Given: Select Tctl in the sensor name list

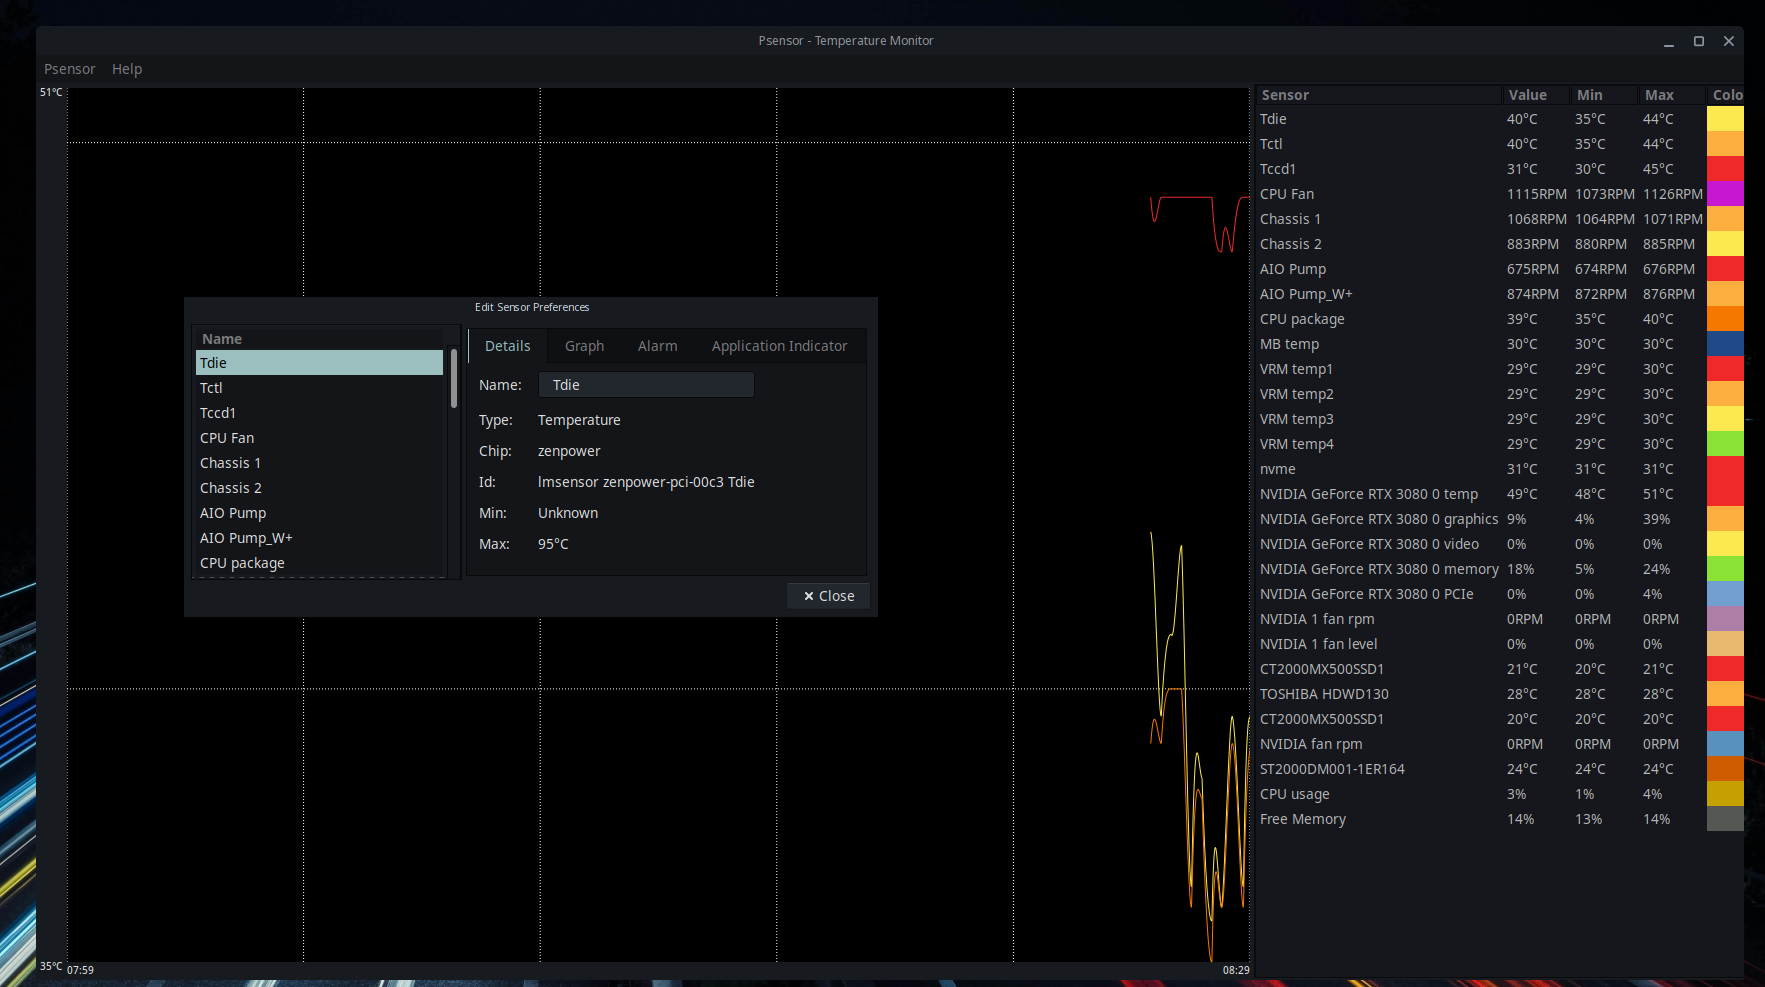Looking at the screenshot, I should click(x=319, y=388).
